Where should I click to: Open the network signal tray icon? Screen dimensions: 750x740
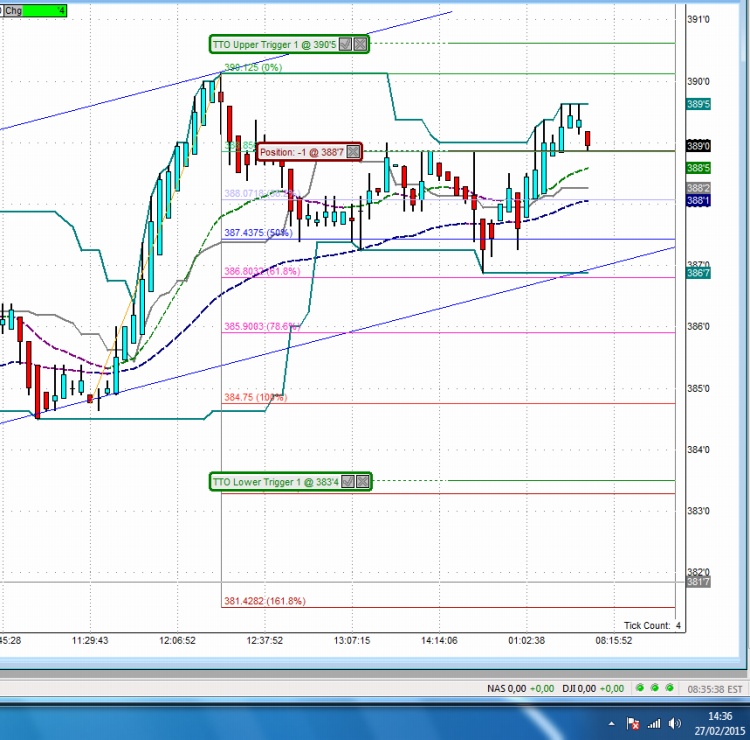[x=653, y=724]
